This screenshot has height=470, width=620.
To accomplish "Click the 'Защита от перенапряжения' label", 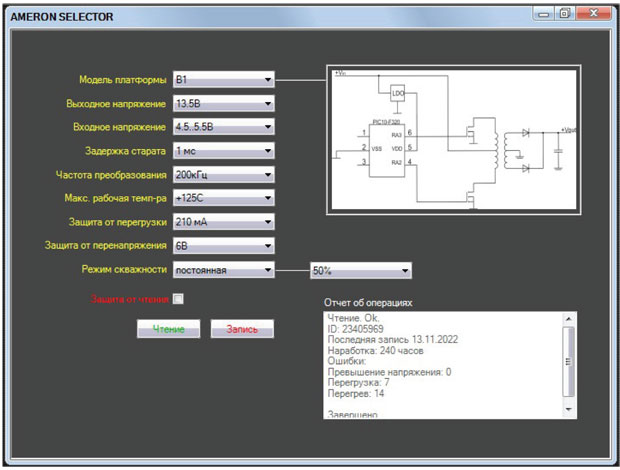I will point(106,245).
